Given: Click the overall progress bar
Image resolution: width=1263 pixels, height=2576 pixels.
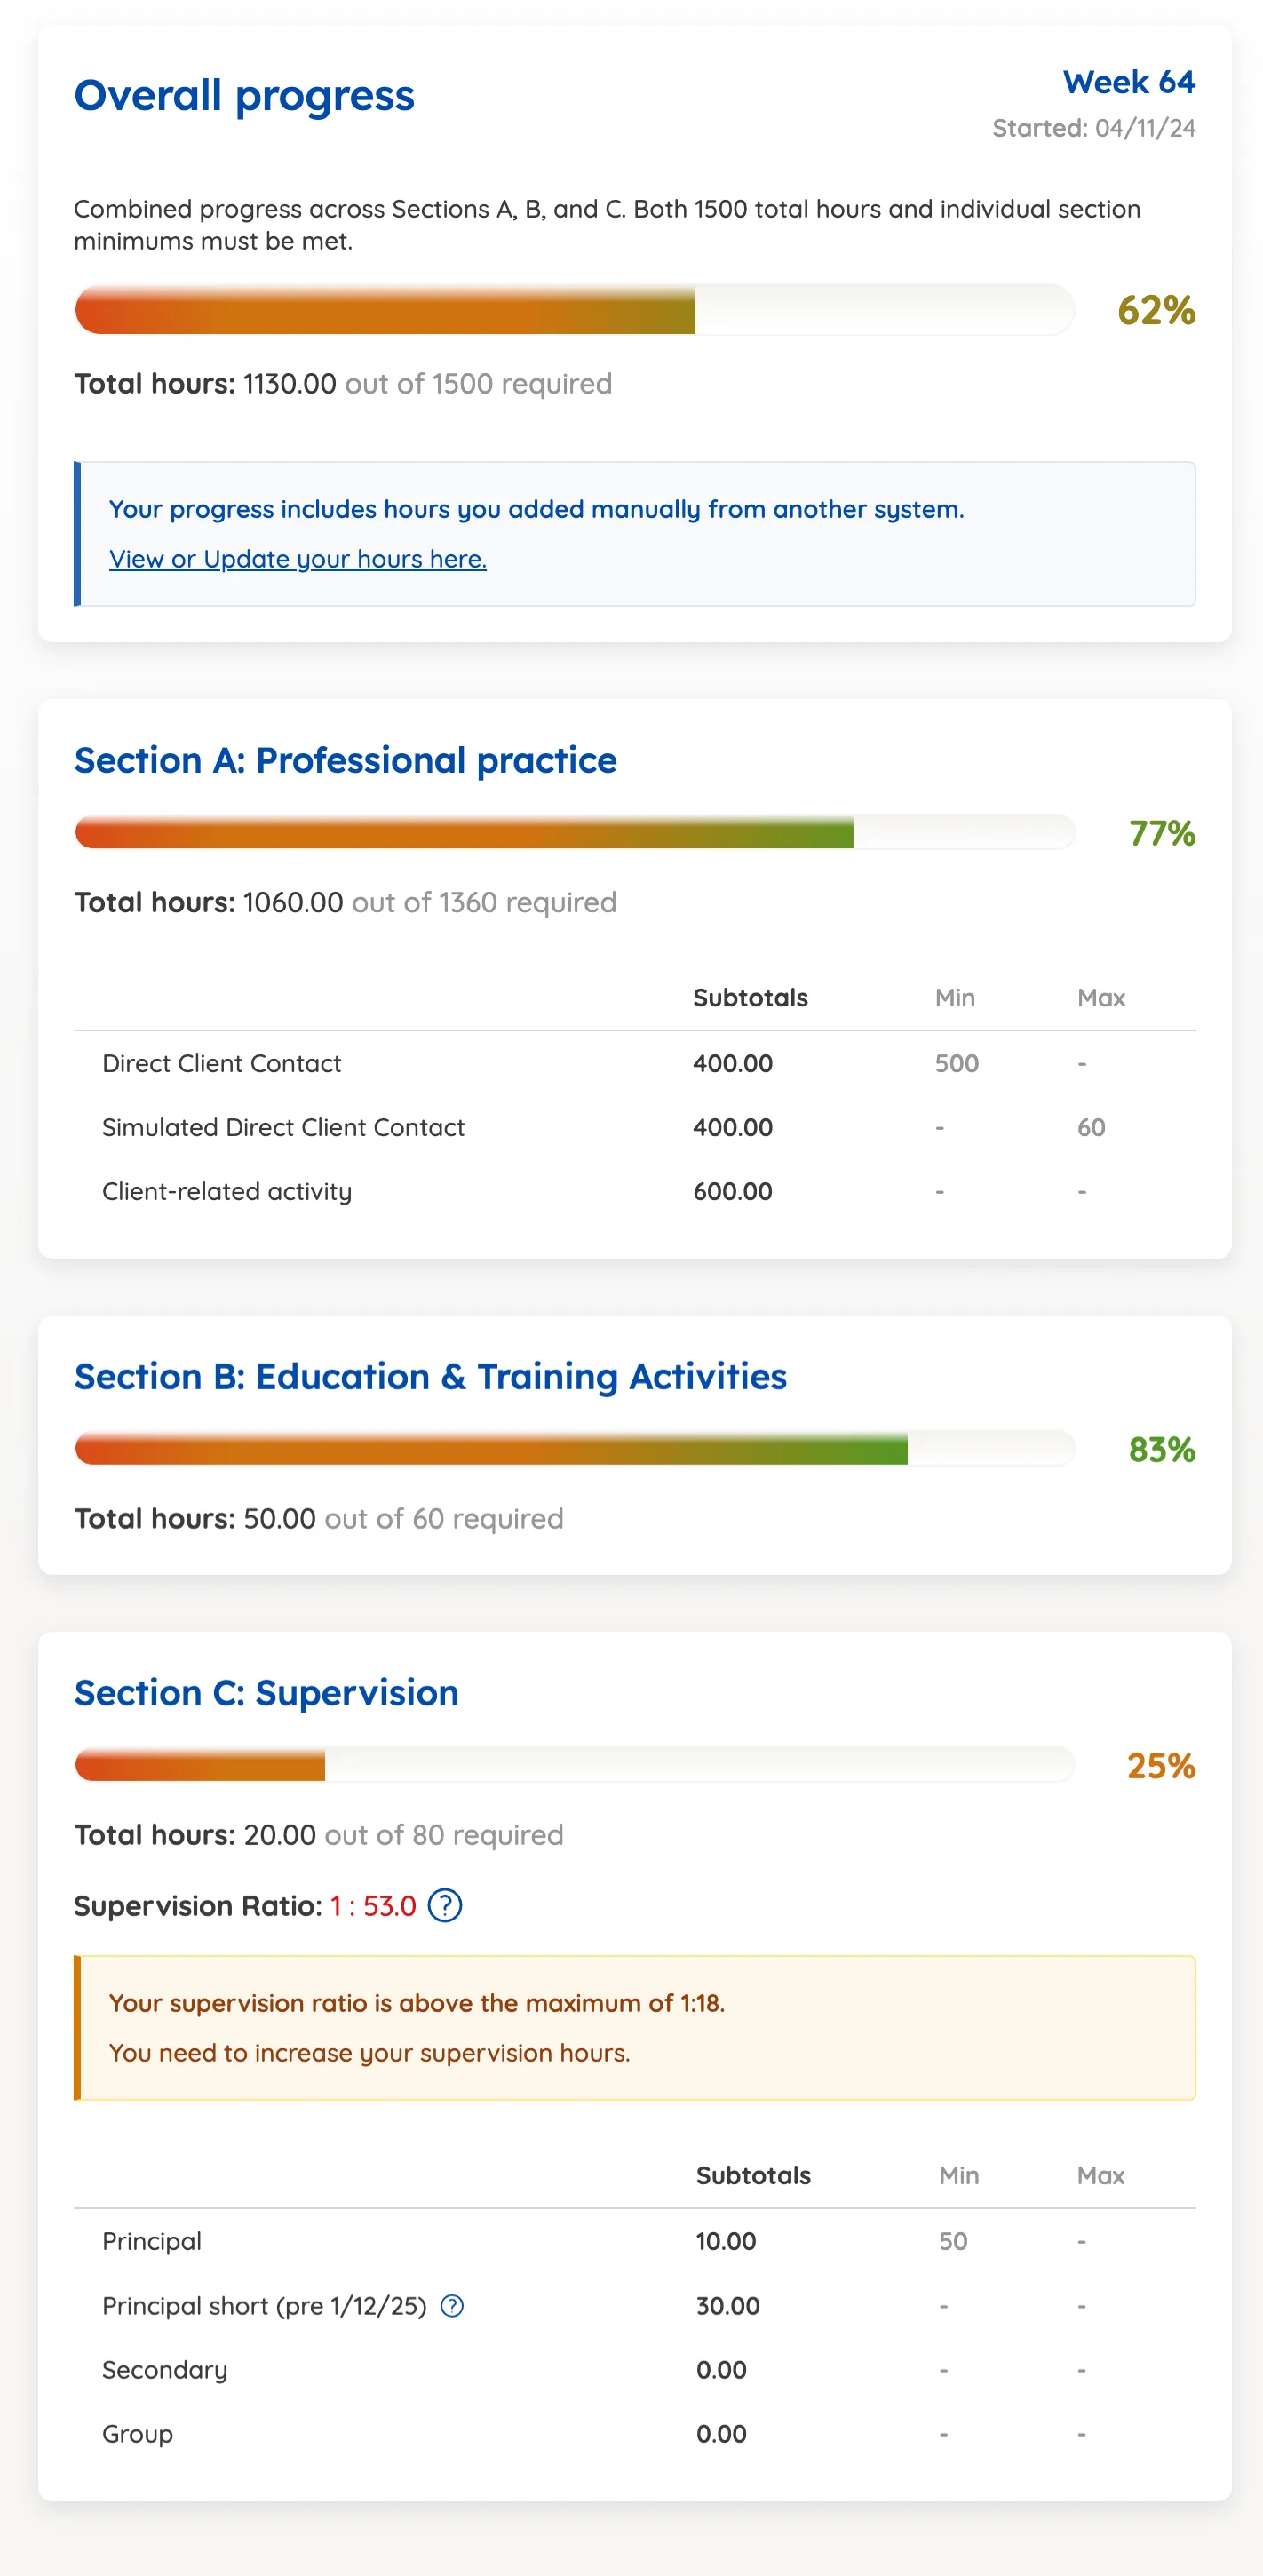Looking at the screenshot, I should point(575,310).
